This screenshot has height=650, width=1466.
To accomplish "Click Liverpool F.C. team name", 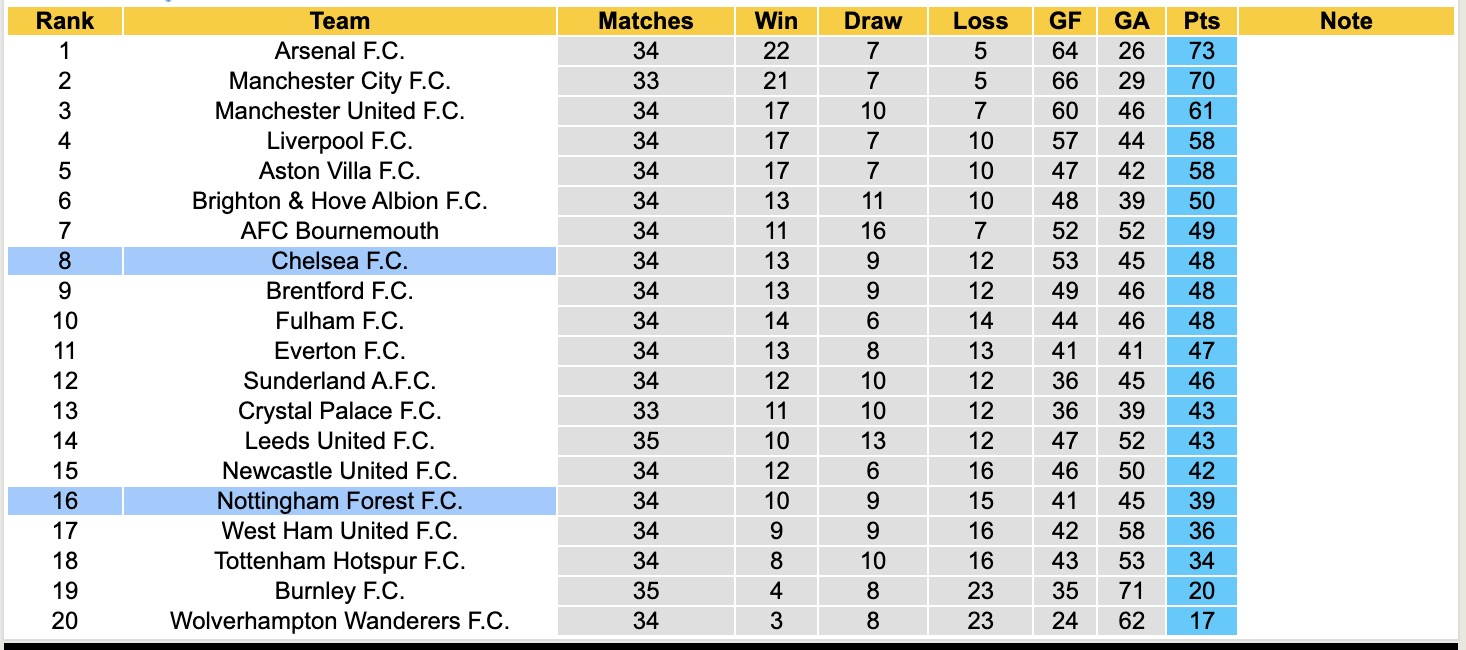I will pos(340,141).
